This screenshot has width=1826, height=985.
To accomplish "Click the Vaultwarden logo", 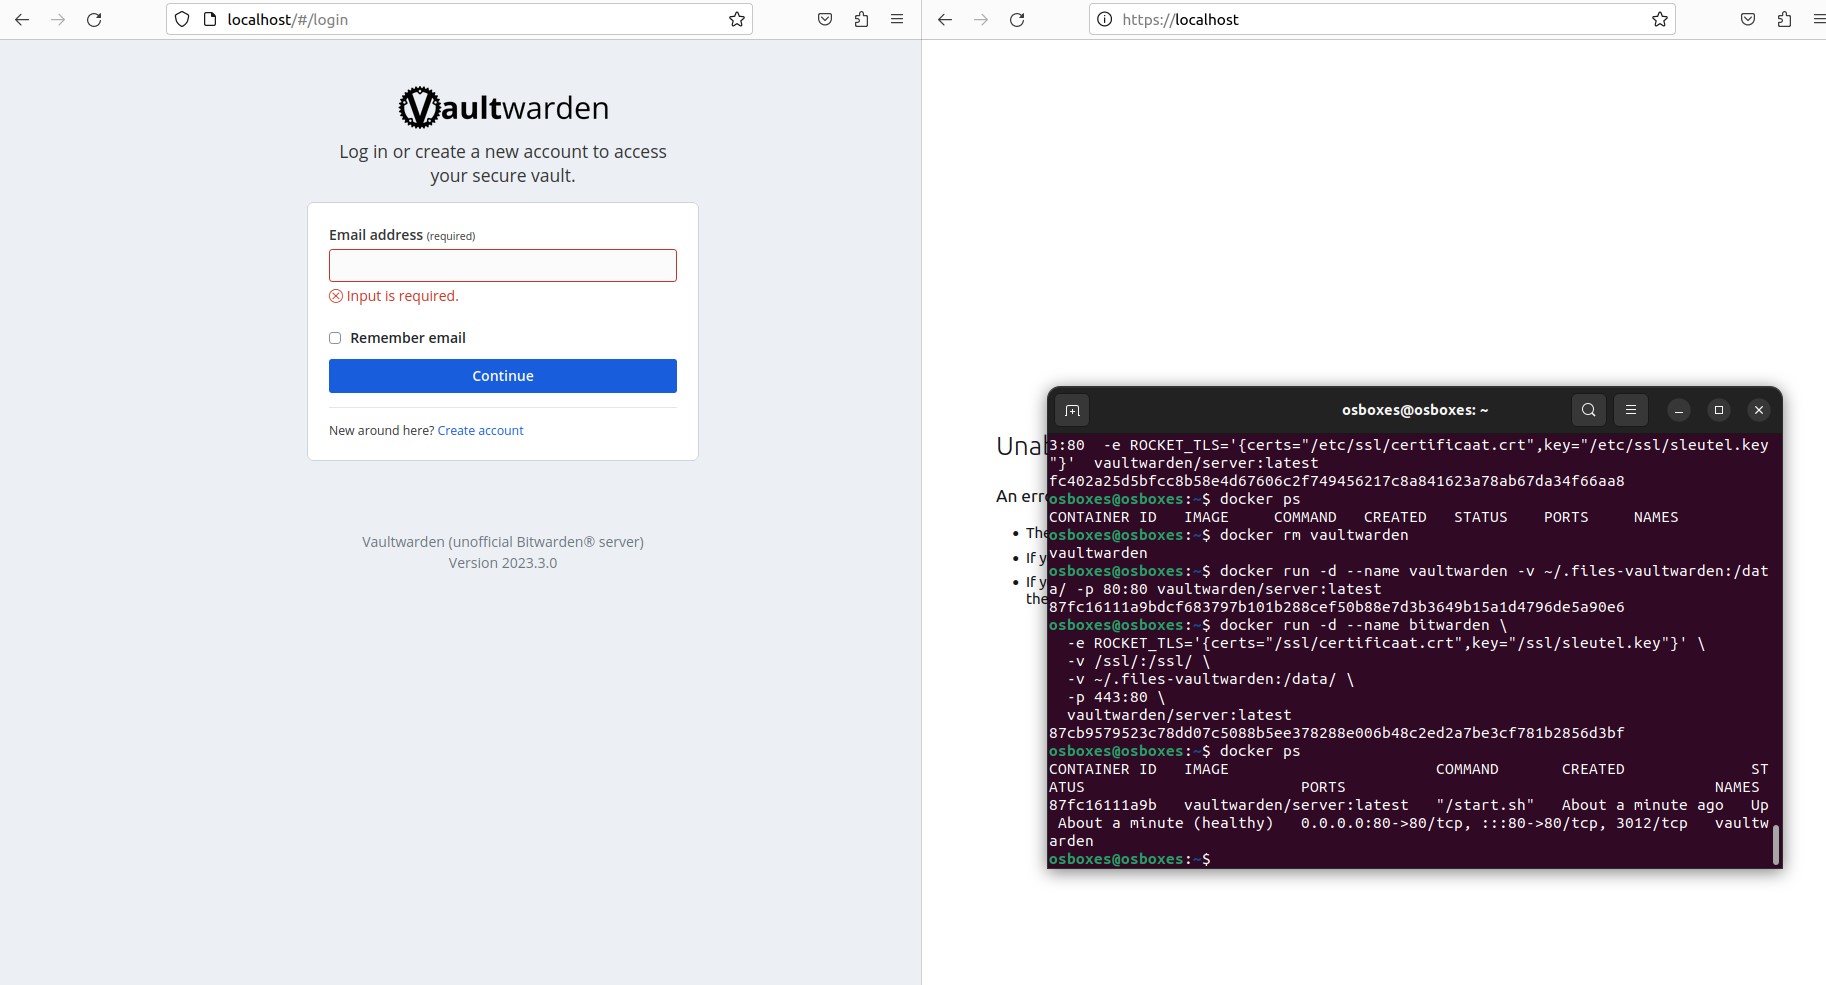I will [503, 107].
